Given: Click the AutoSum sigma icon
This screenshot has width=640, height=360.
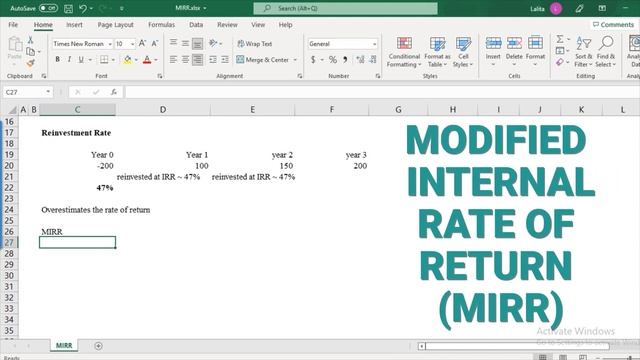Looking at the screenshot, I should click(x=560, y=39).
